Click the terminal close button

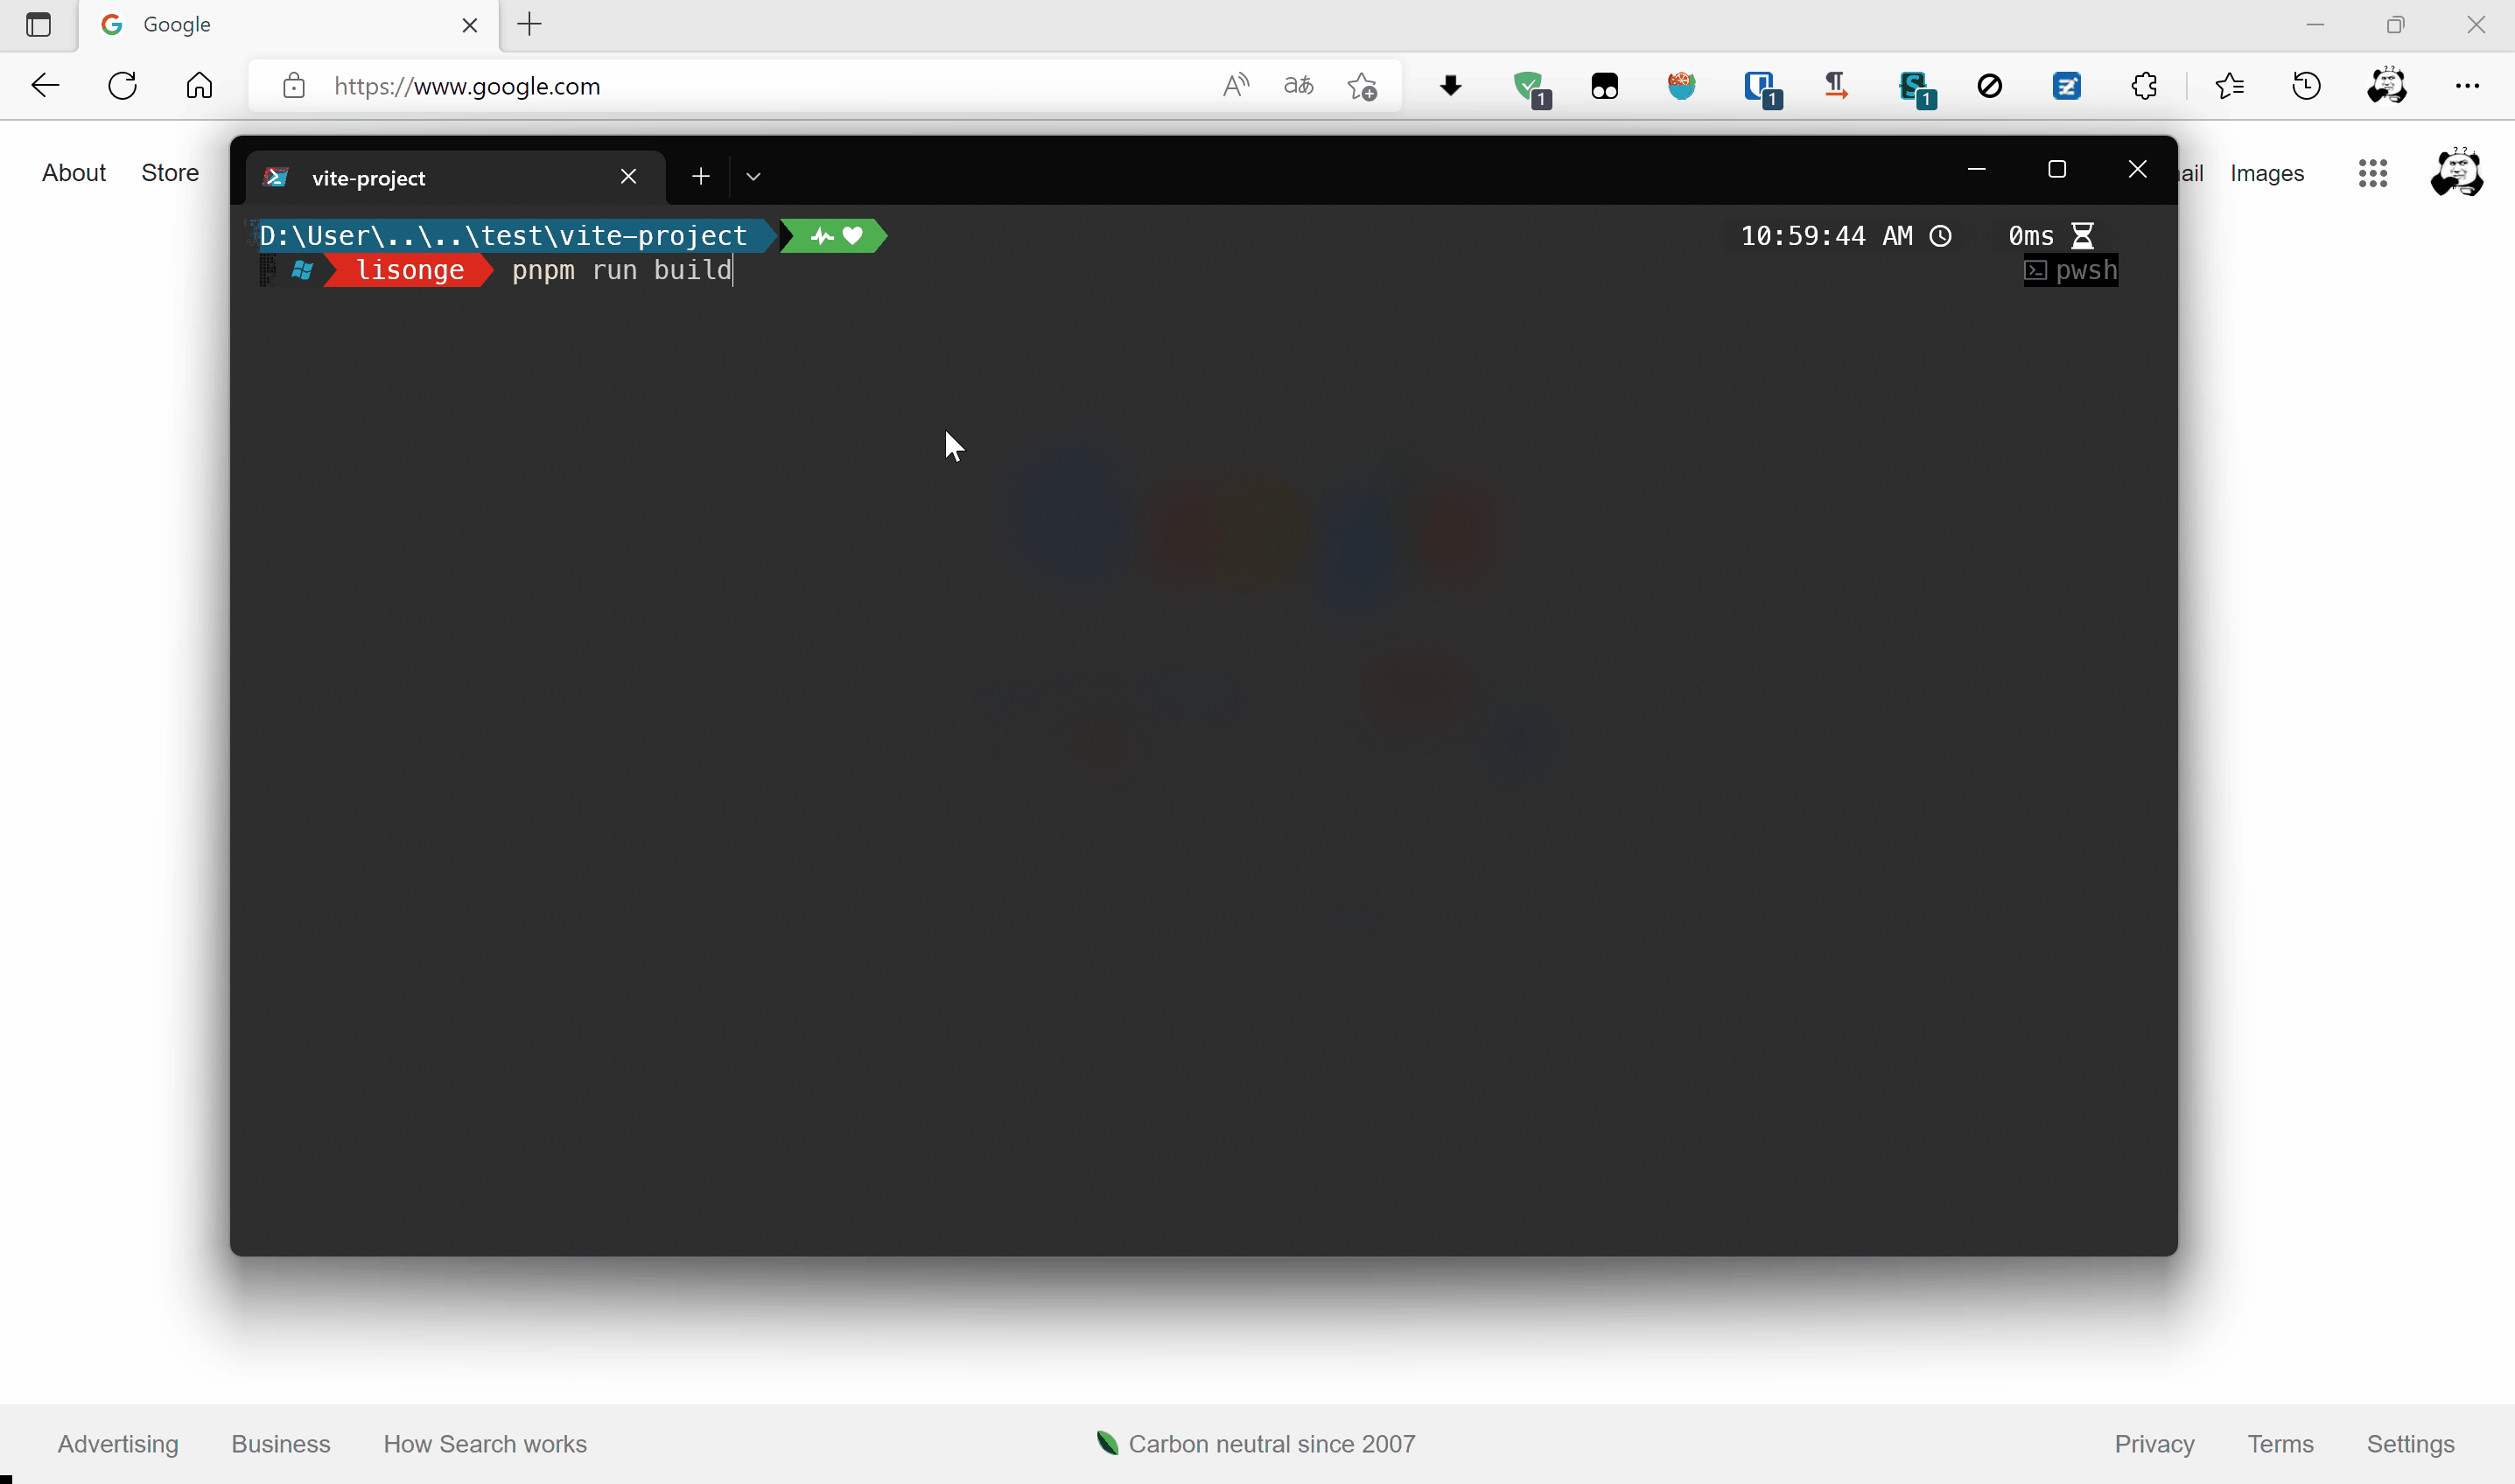pyautogui.click(x=2137, y=170)
